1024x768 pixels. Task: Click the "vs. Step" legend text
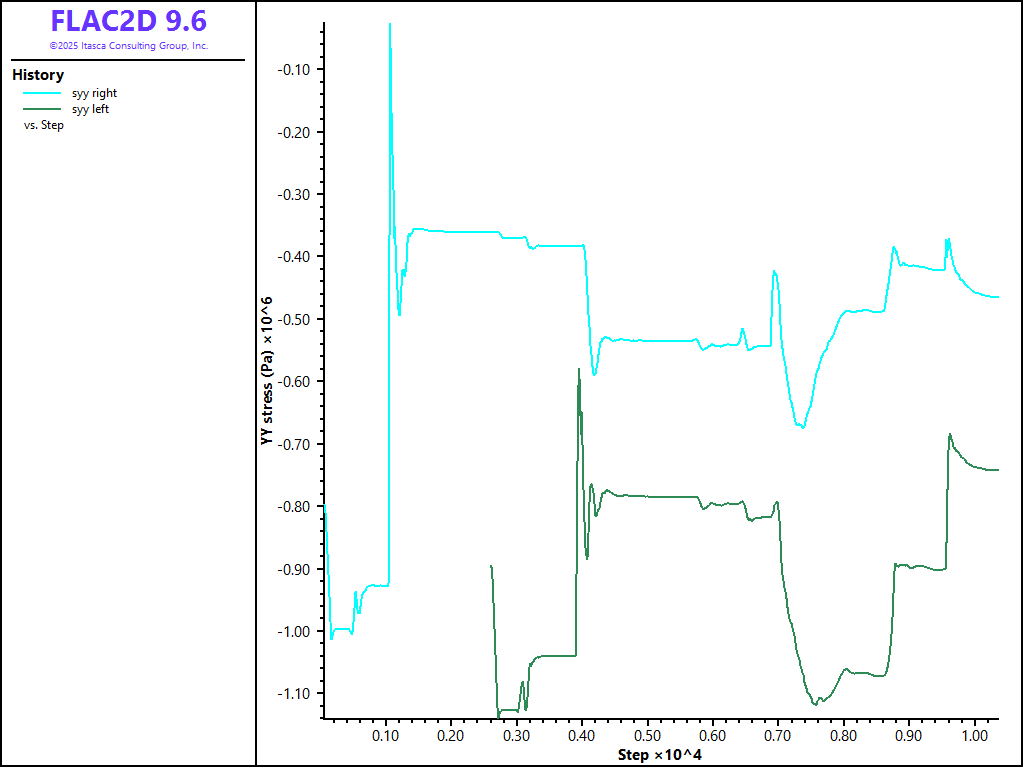pyautogui.click(x=43, y=126)
